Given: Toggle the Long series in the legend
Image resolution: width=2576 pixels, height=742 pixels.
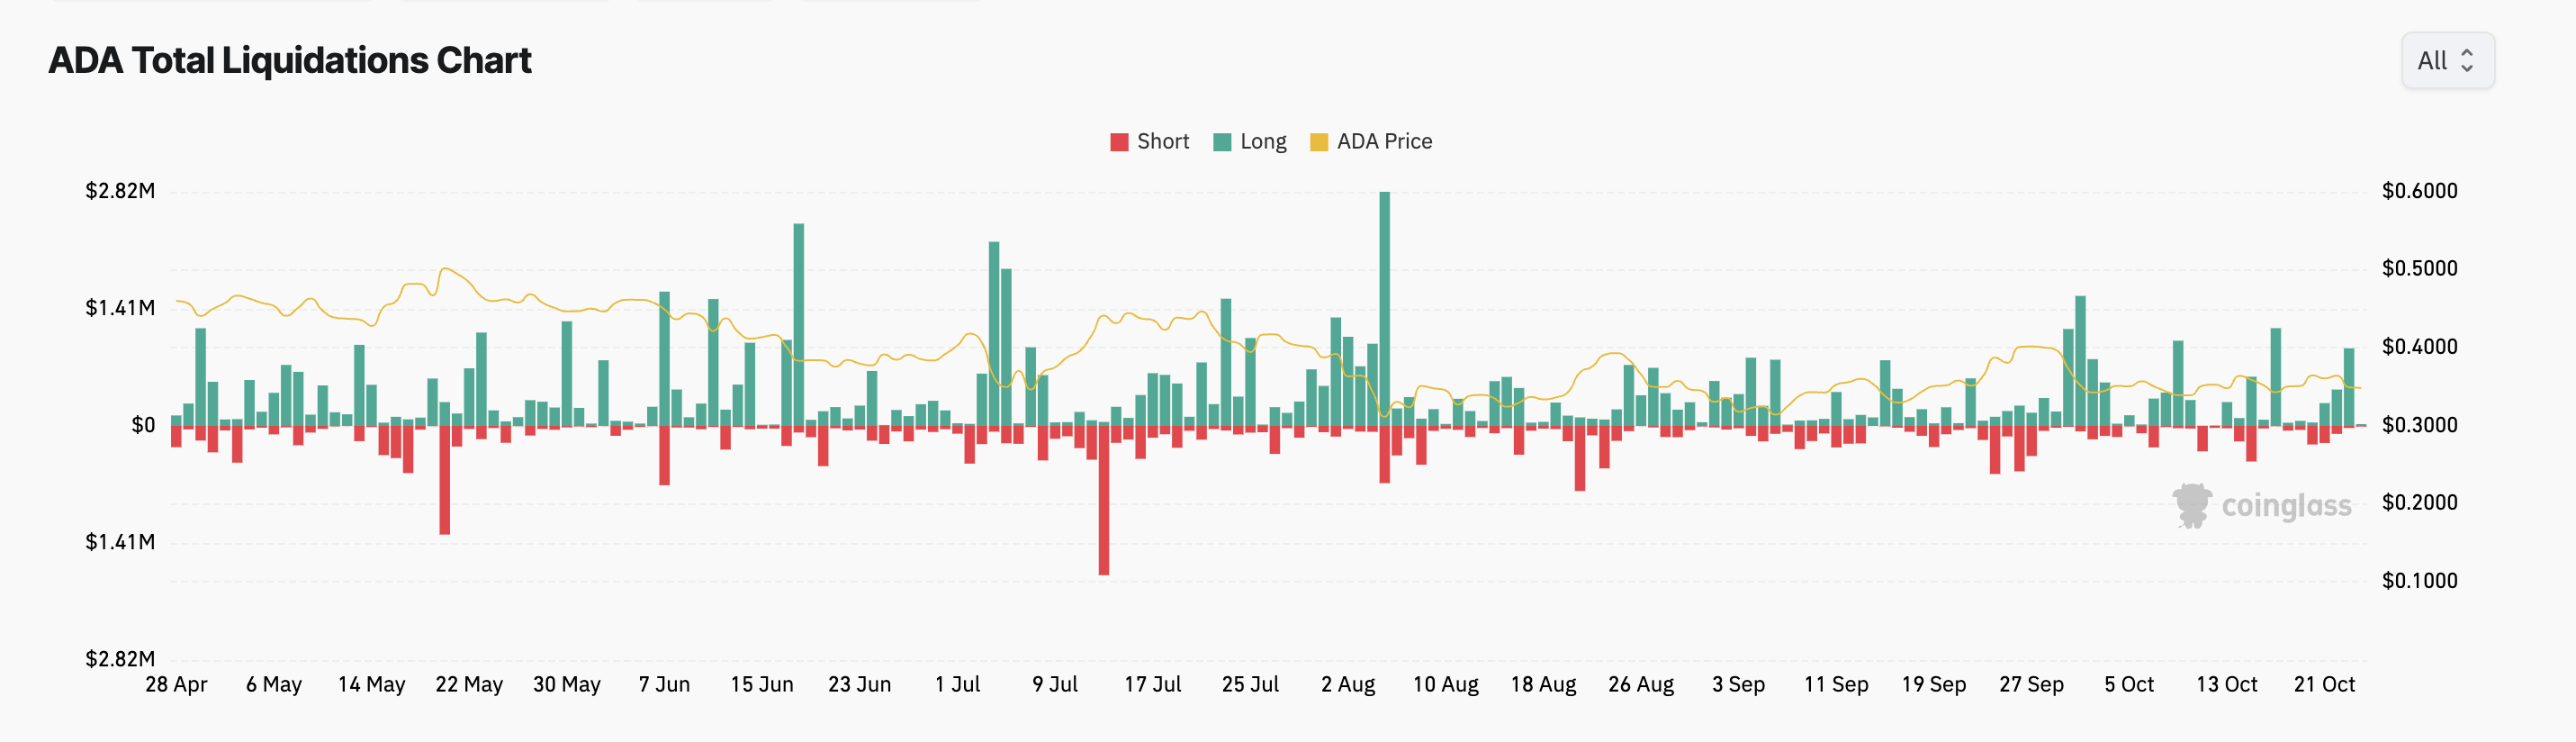Looking at the screenshot, I should [x=1249, y=142].
